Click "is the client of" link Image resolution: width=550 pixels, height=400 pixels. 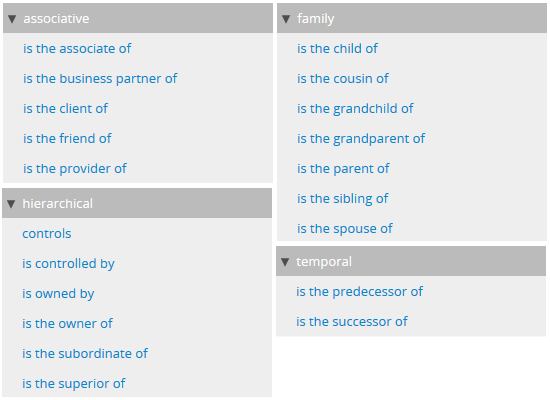[x=65, y=108]
